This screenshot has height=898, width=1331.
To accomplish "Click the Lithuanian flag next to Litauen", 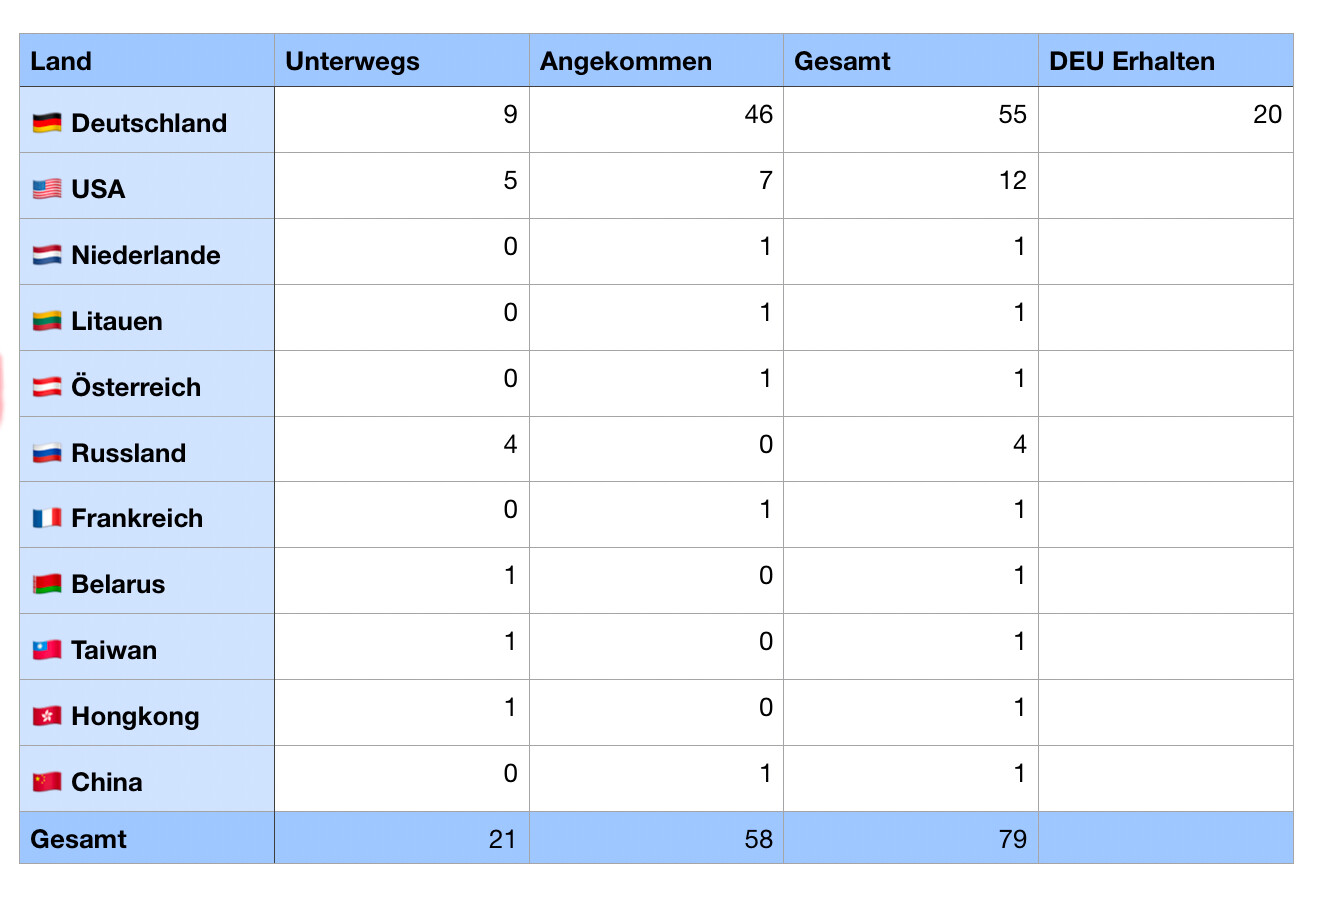I will click(47, 321).
